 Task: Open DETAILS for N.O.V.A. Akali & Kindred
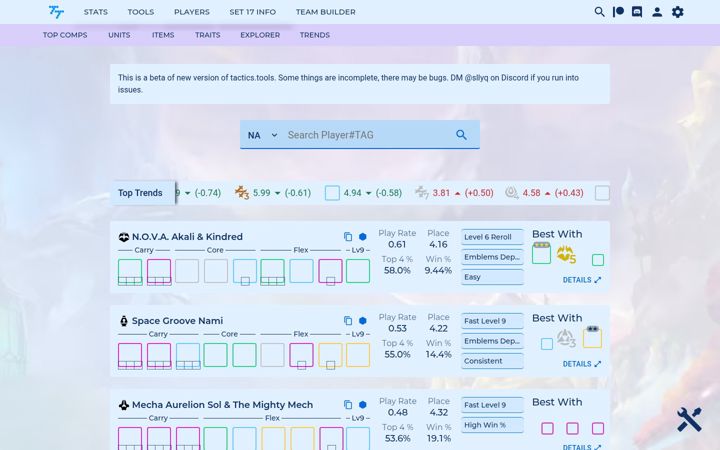tap(582, 280)
